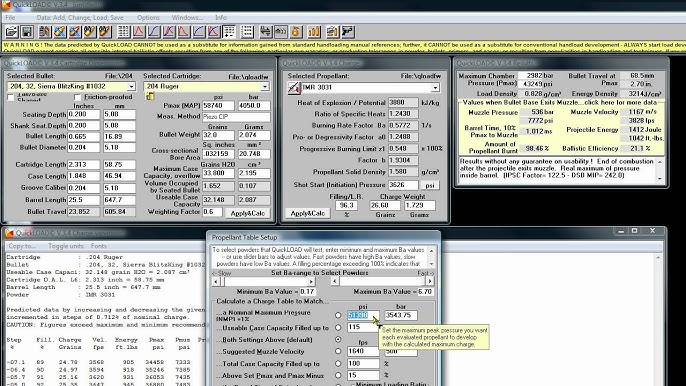Select Nominal Maximum Pressure radio button
The image size is (686, 386).
338,315
